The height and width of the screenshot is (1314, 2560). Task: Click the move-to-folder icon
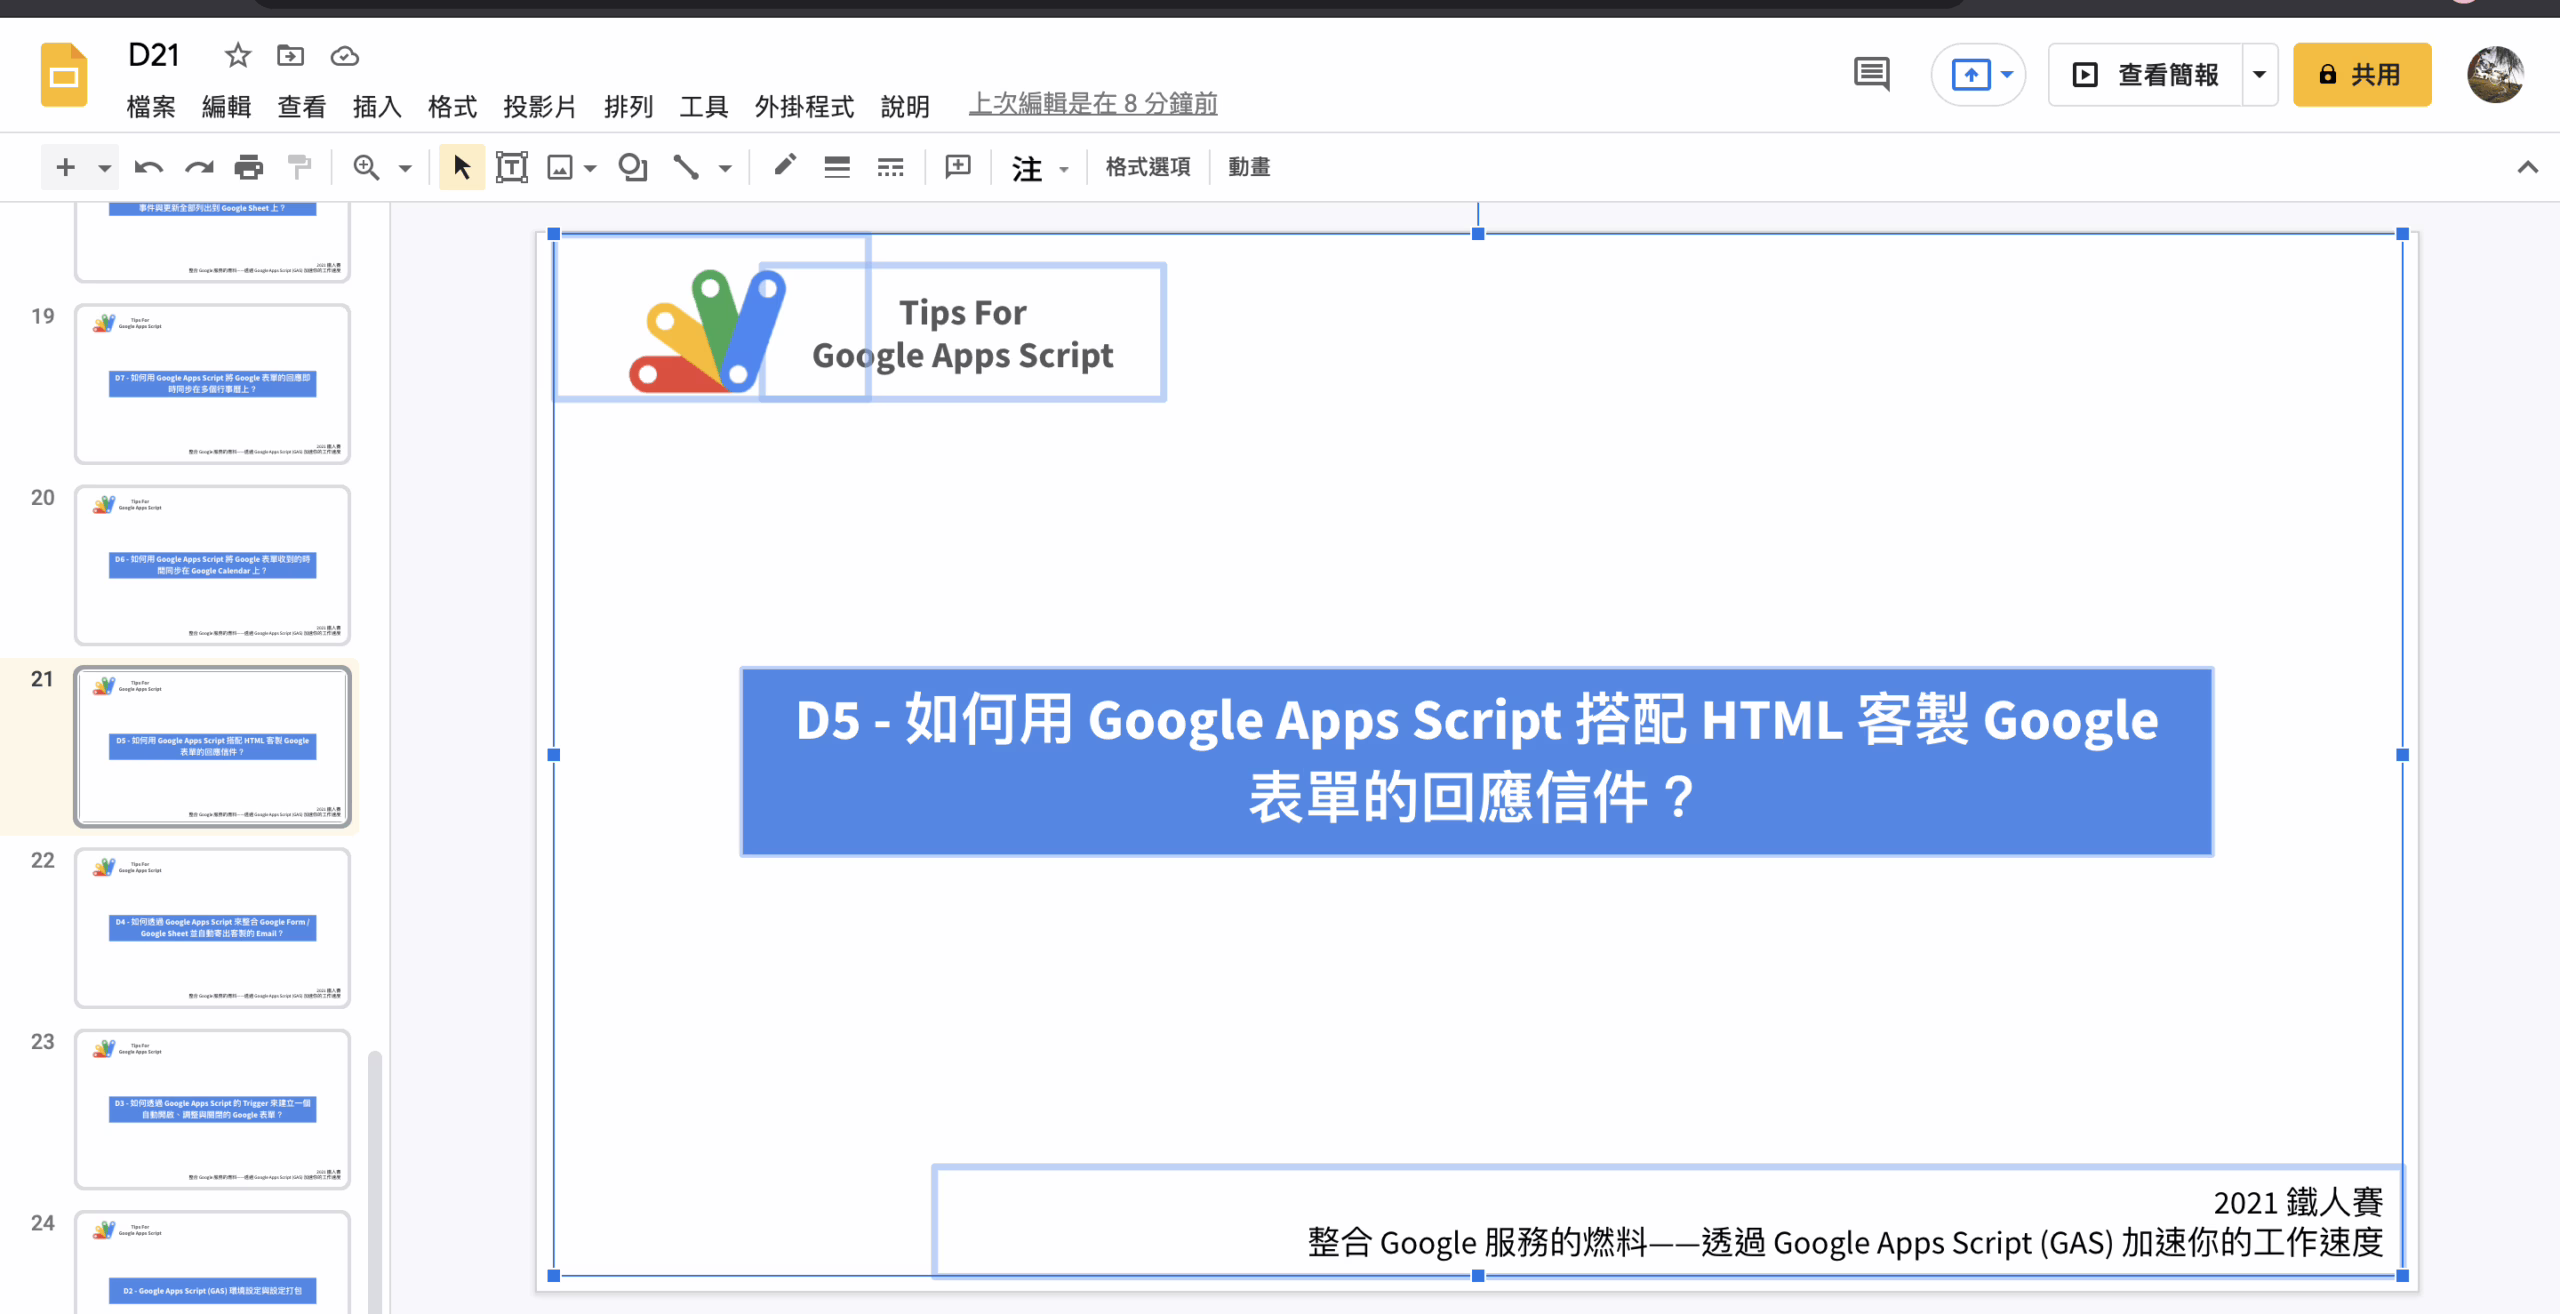pyautogui.click(x=290, y=55)
